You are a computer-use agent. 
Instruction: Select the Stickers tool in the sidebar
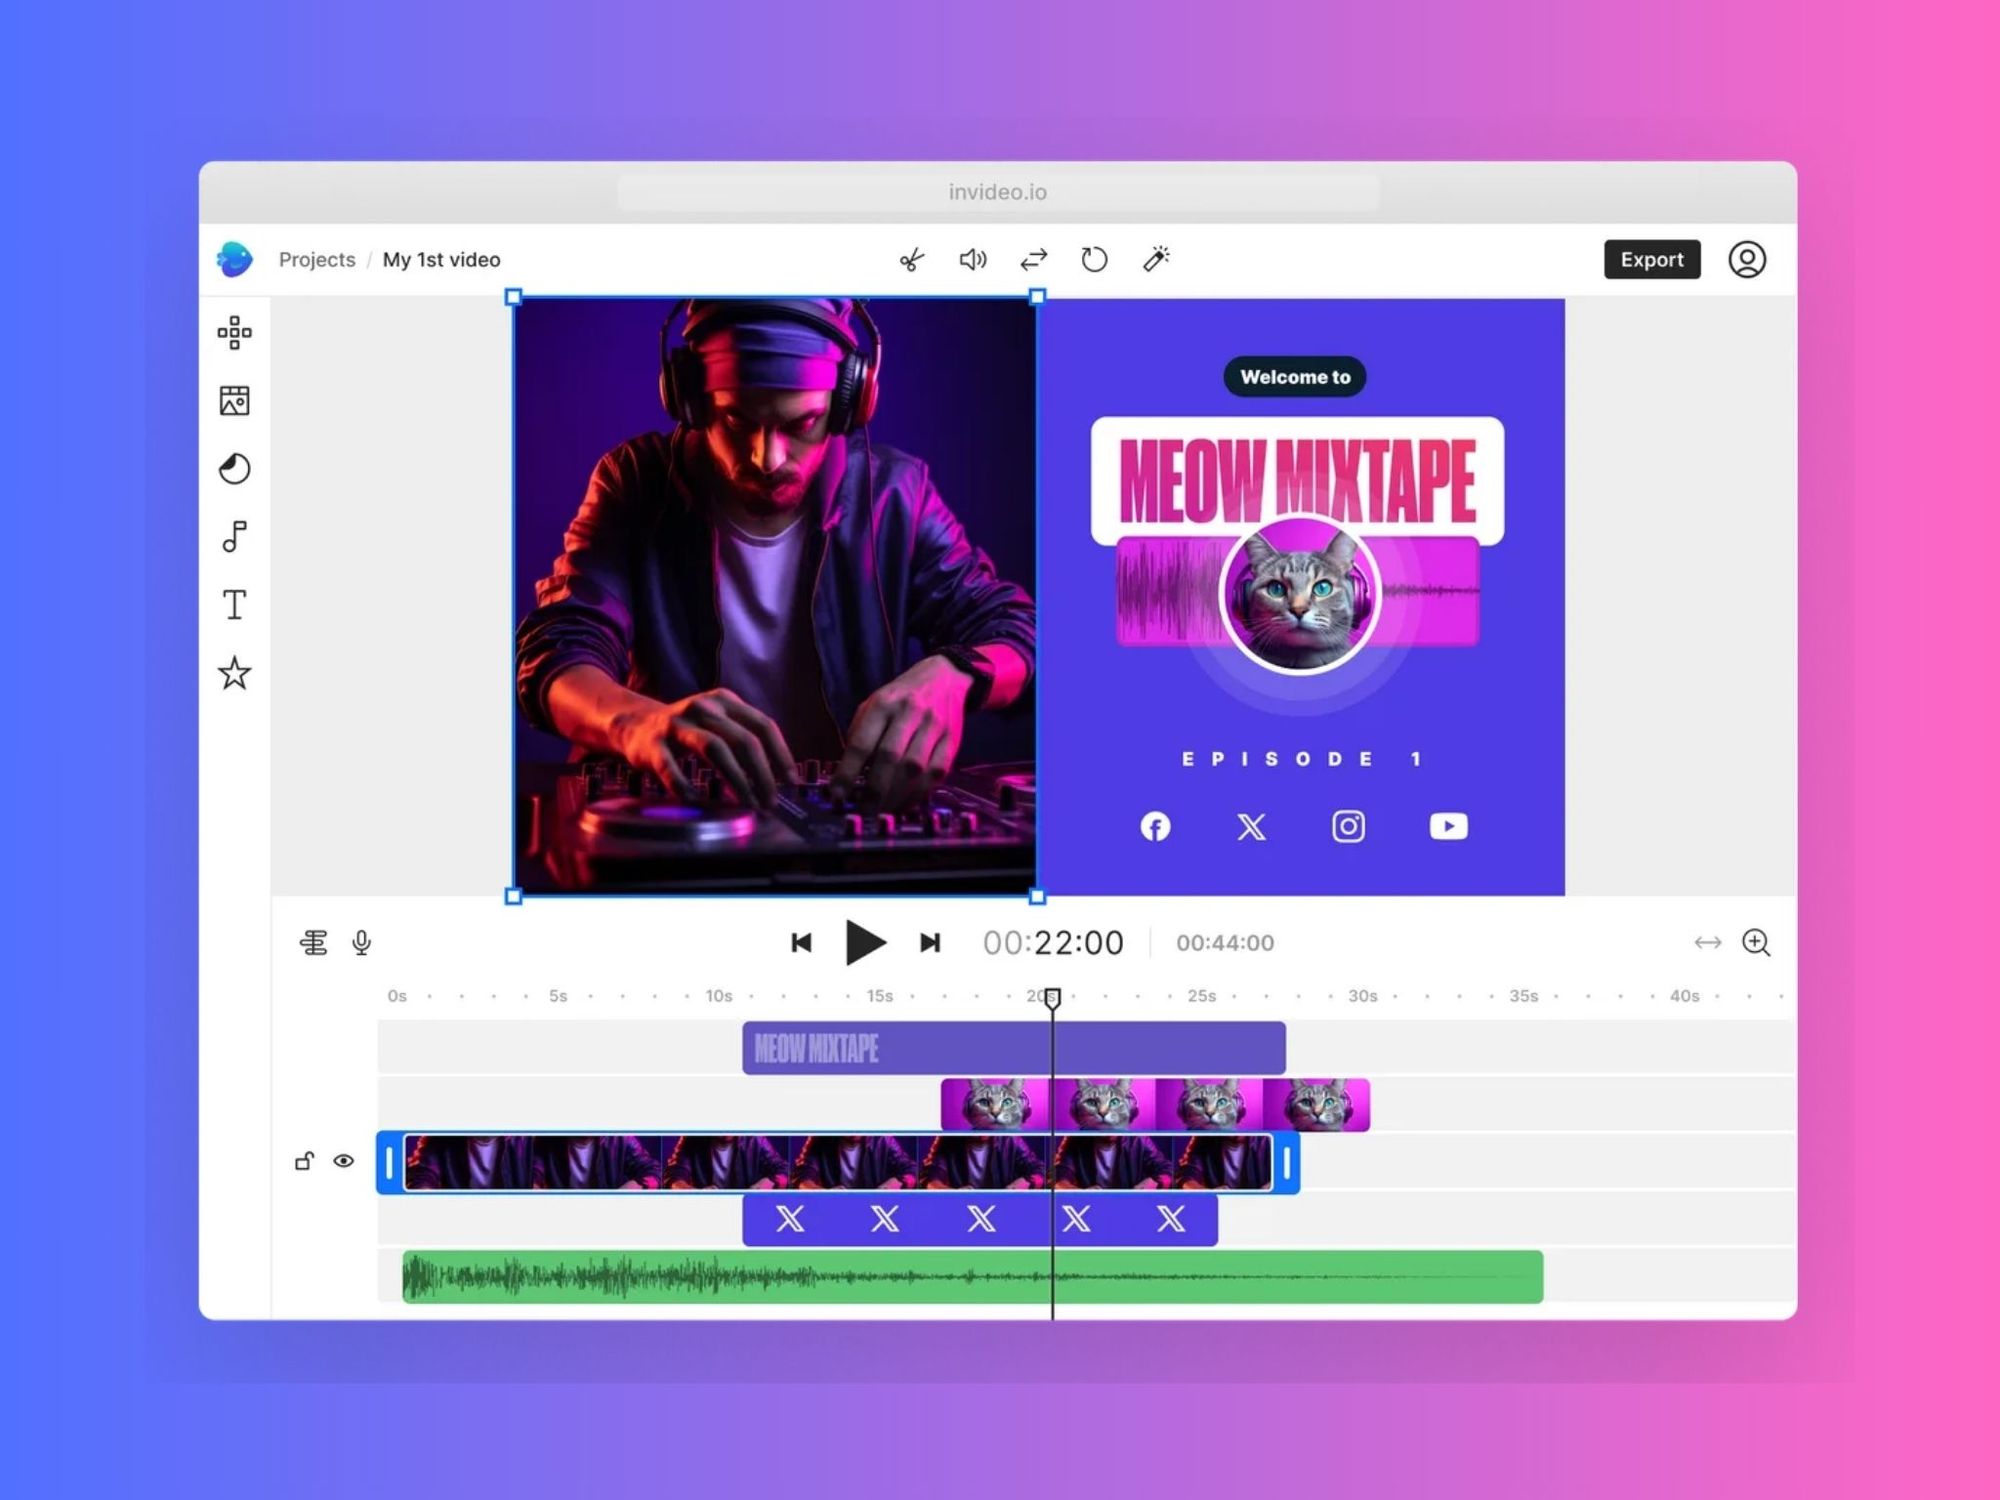click(234, 469)
